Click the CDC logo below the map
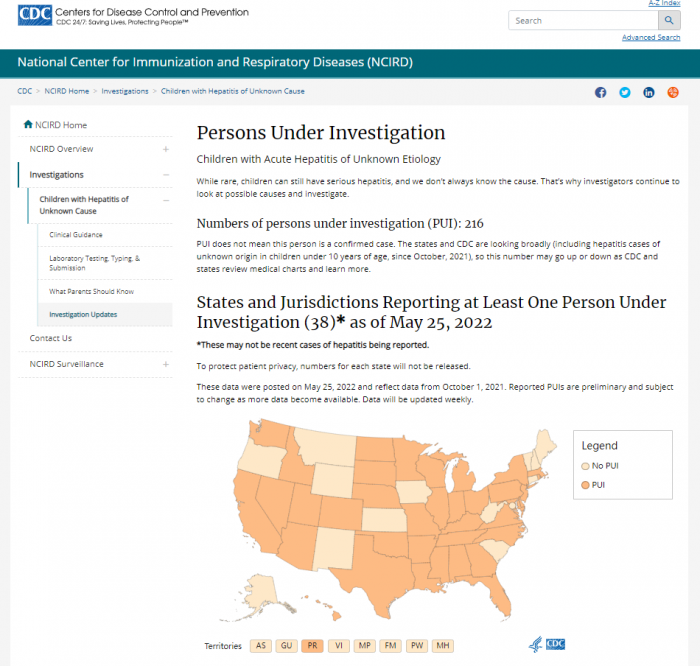700x666 pixels. (x=549, y=645)
